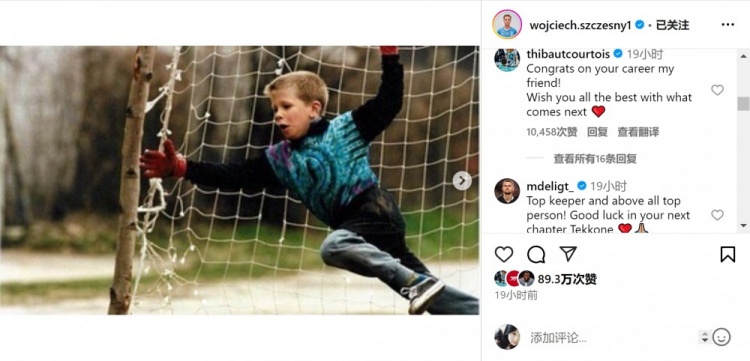Reply (回复) to thibautcourtois's comment

597,132
